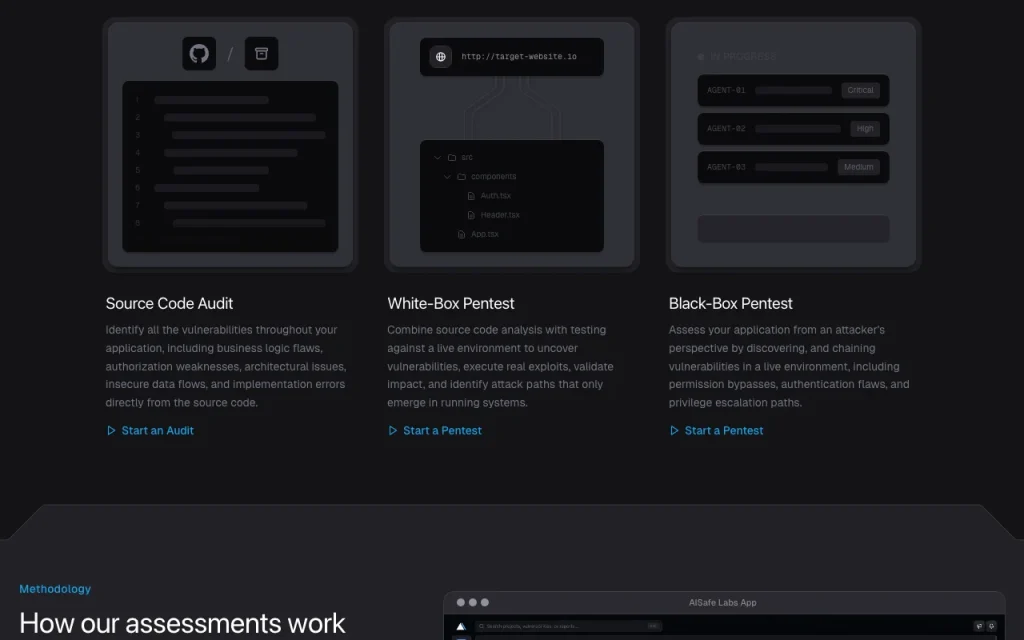Click the file icon beside App.tsx

click(x=462, y=234)
